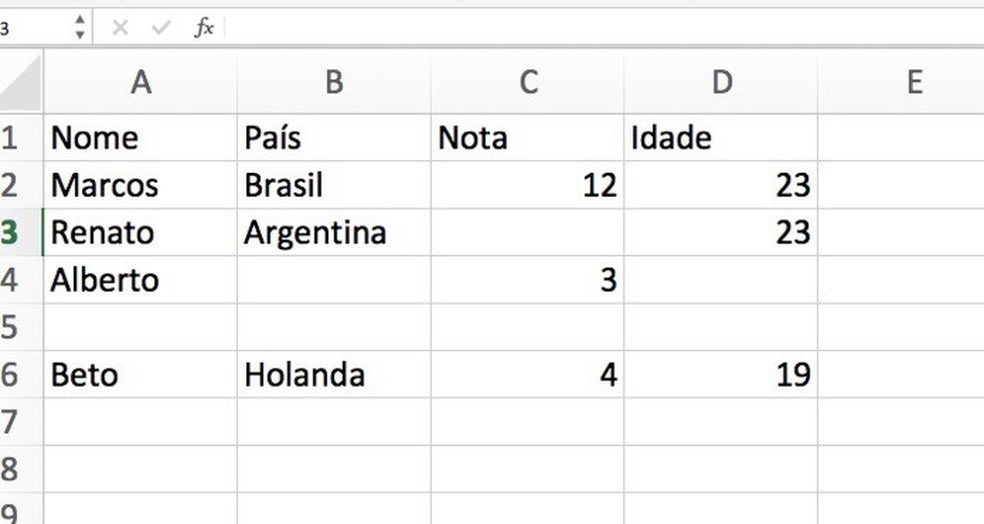The width and height of the screenshot is (984, 524).
Task: Select column D header
Action: point(721,83)
